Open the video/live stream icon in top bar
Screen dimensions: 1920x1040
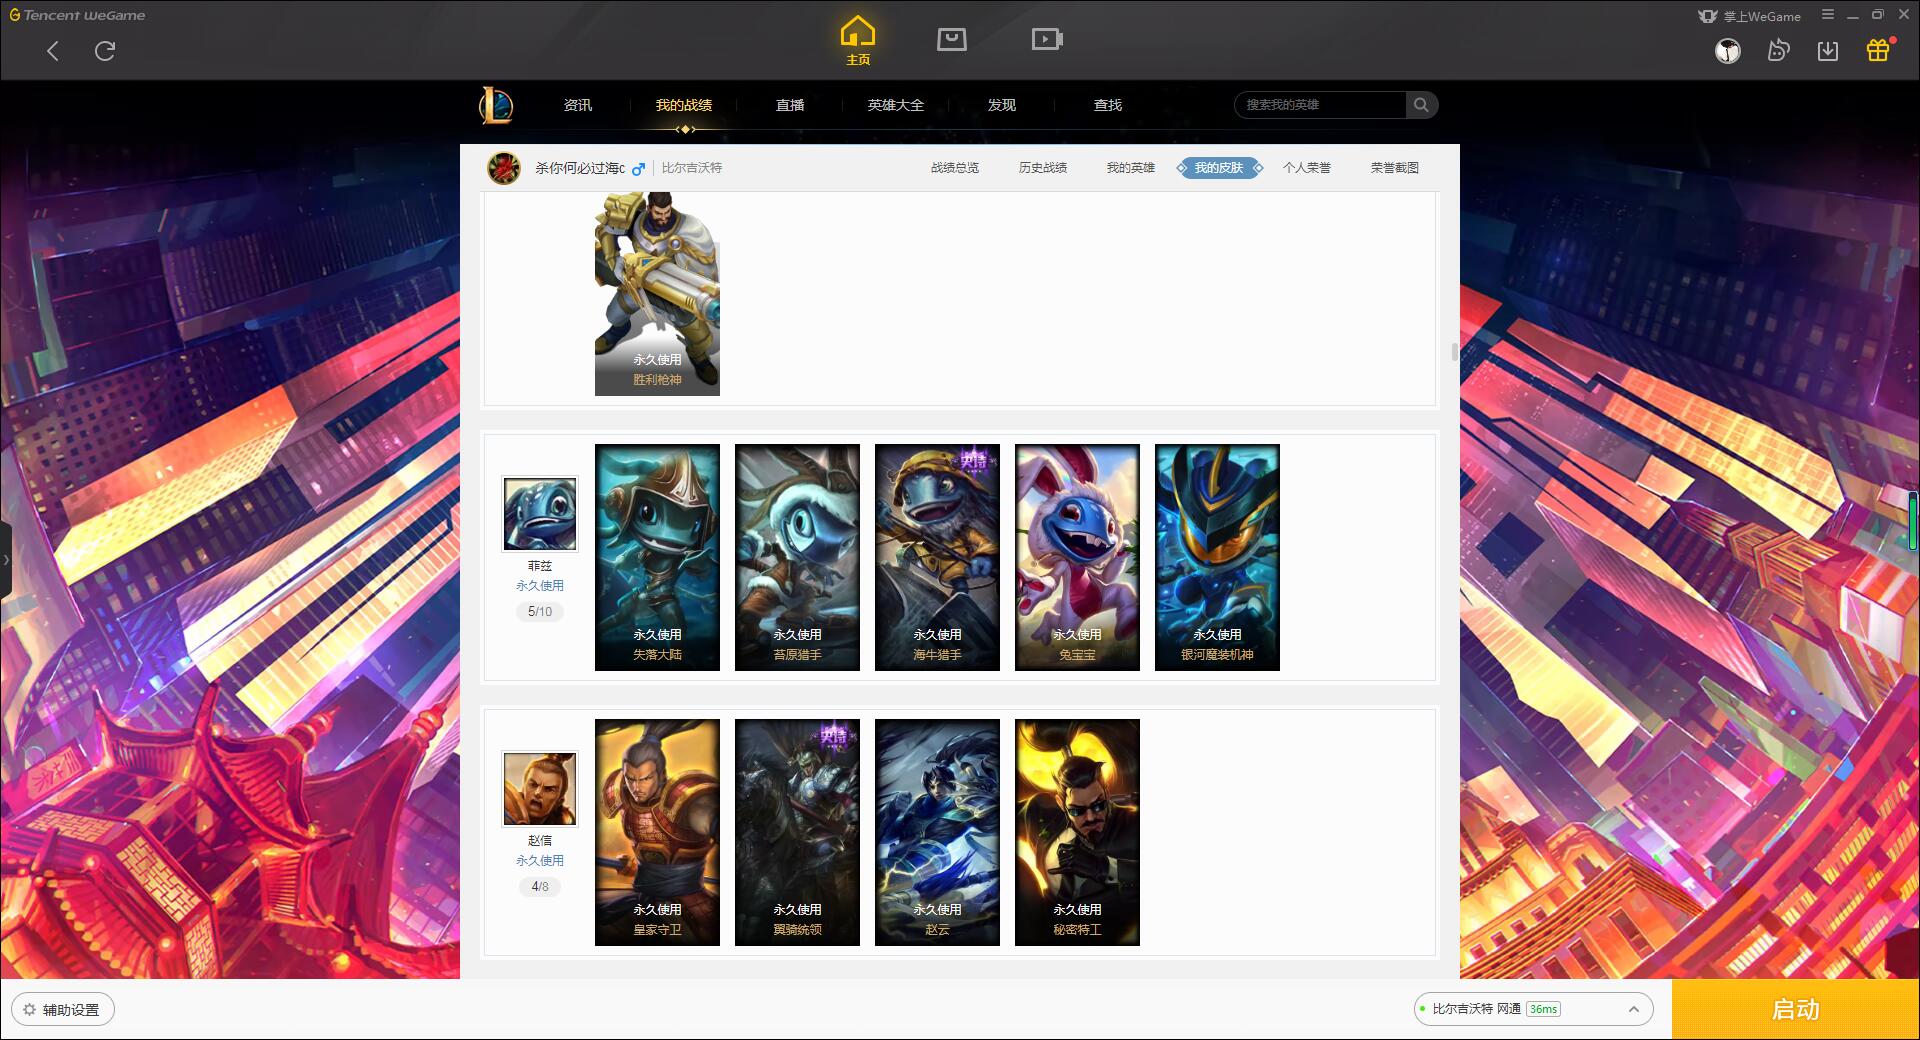pos(1047,39)
